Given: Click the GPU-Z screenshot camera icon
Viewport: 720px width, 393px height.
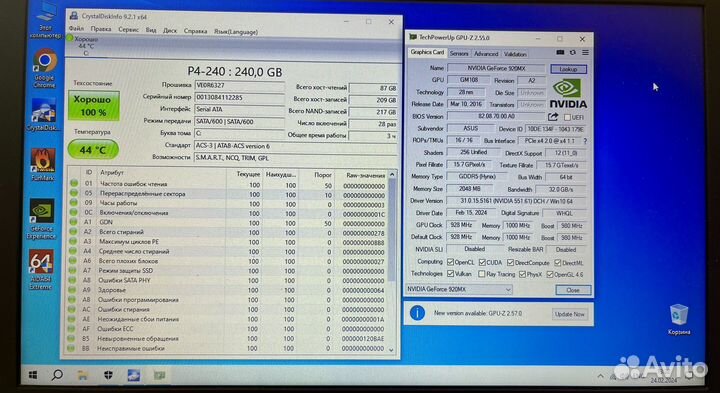Looking at the screenshot, I should click(561, 53).
